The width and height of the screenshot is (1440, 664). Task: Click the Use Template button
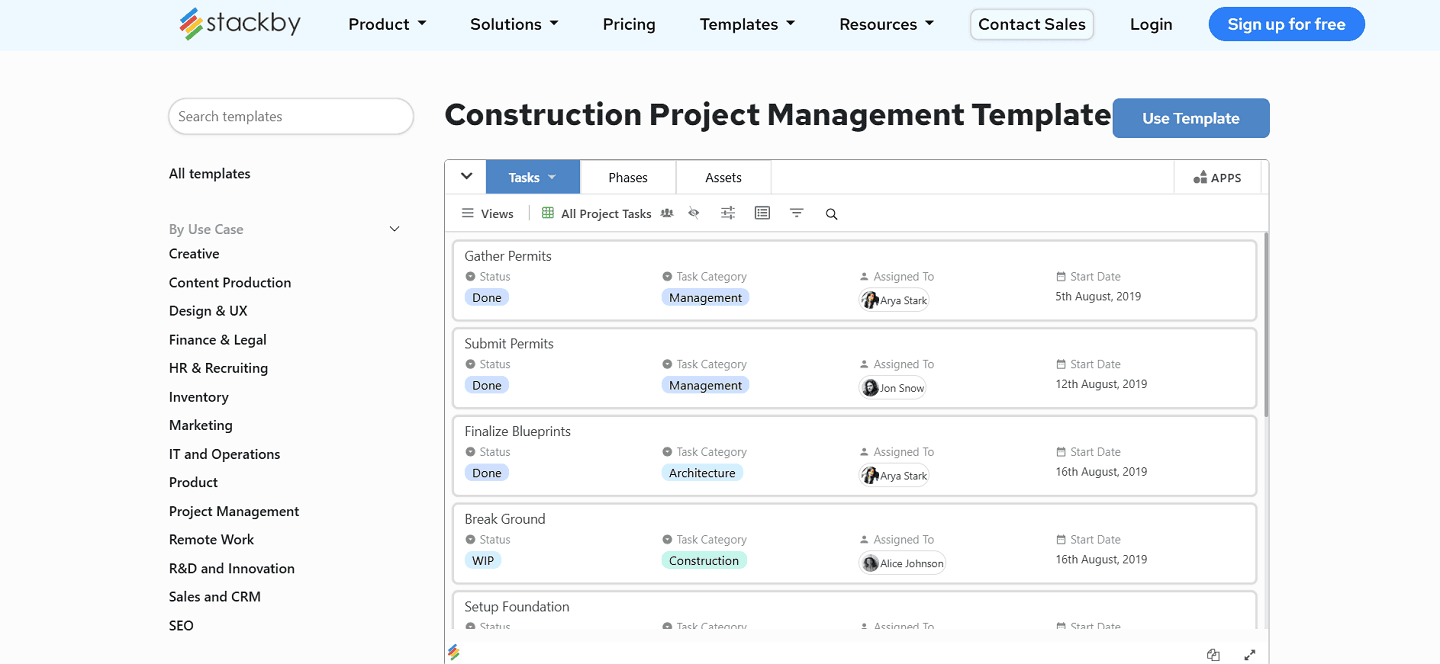click(x=1190, y=118)
